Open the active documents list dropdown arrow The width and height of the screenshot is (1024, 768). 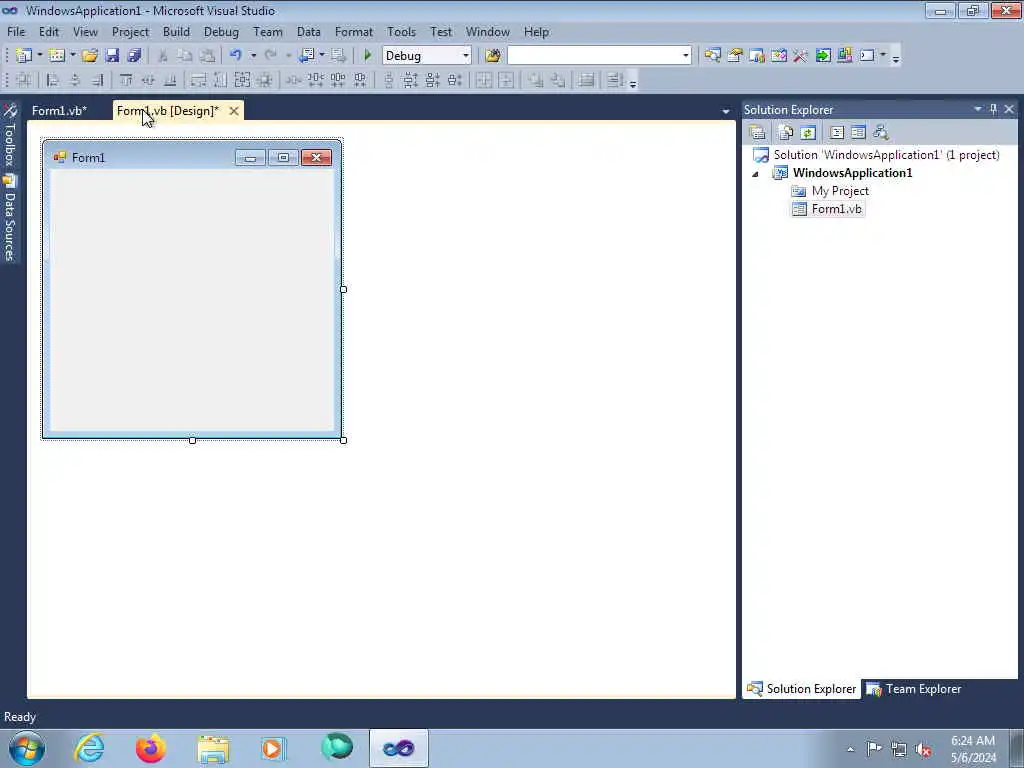pyautogui.click(x=726, y=112)
